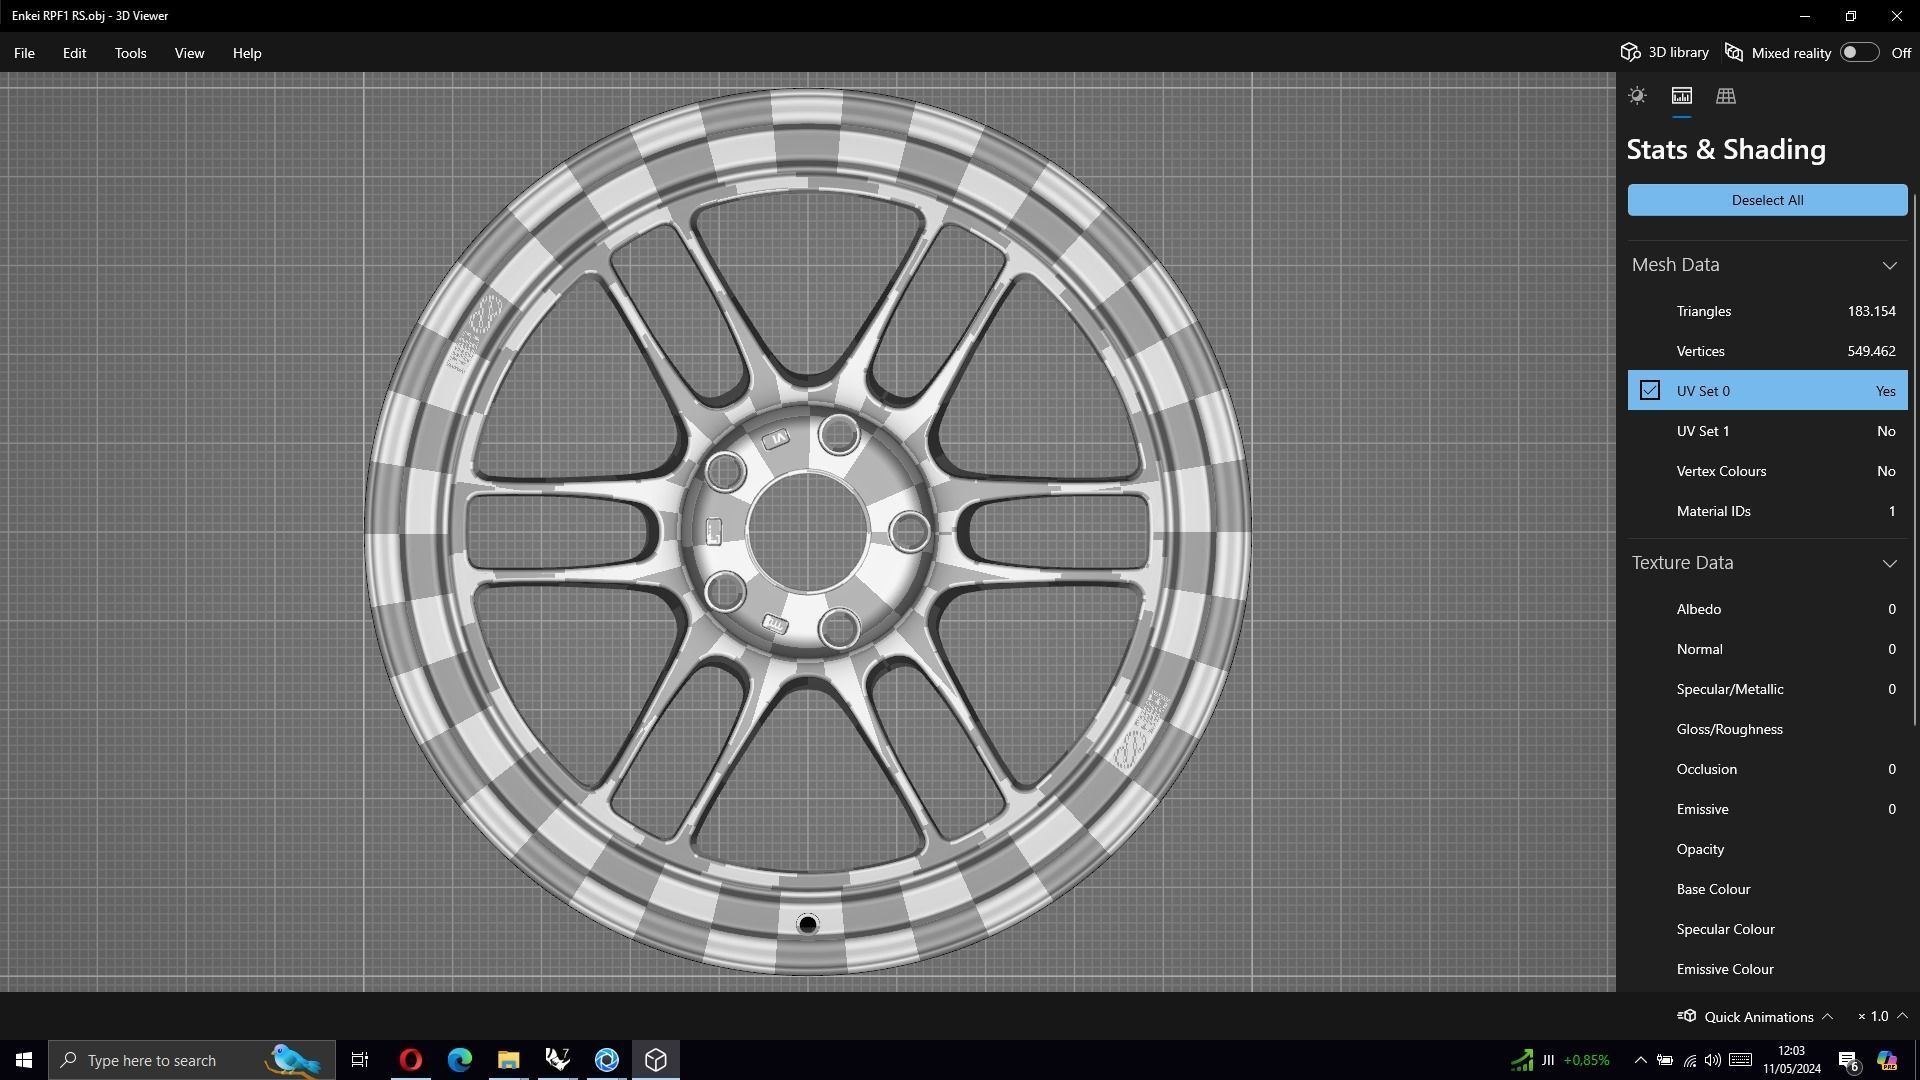Open the animation speed × 1.0 dropdown
1920x1080 pixels.
1882,1016
